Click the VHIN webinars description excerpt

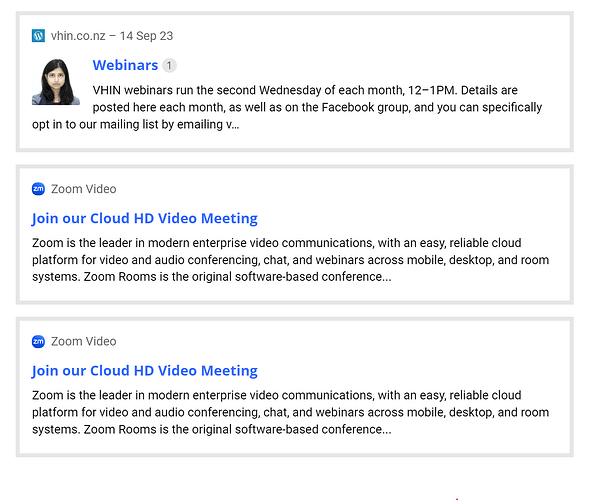click(x=287, y=107)
